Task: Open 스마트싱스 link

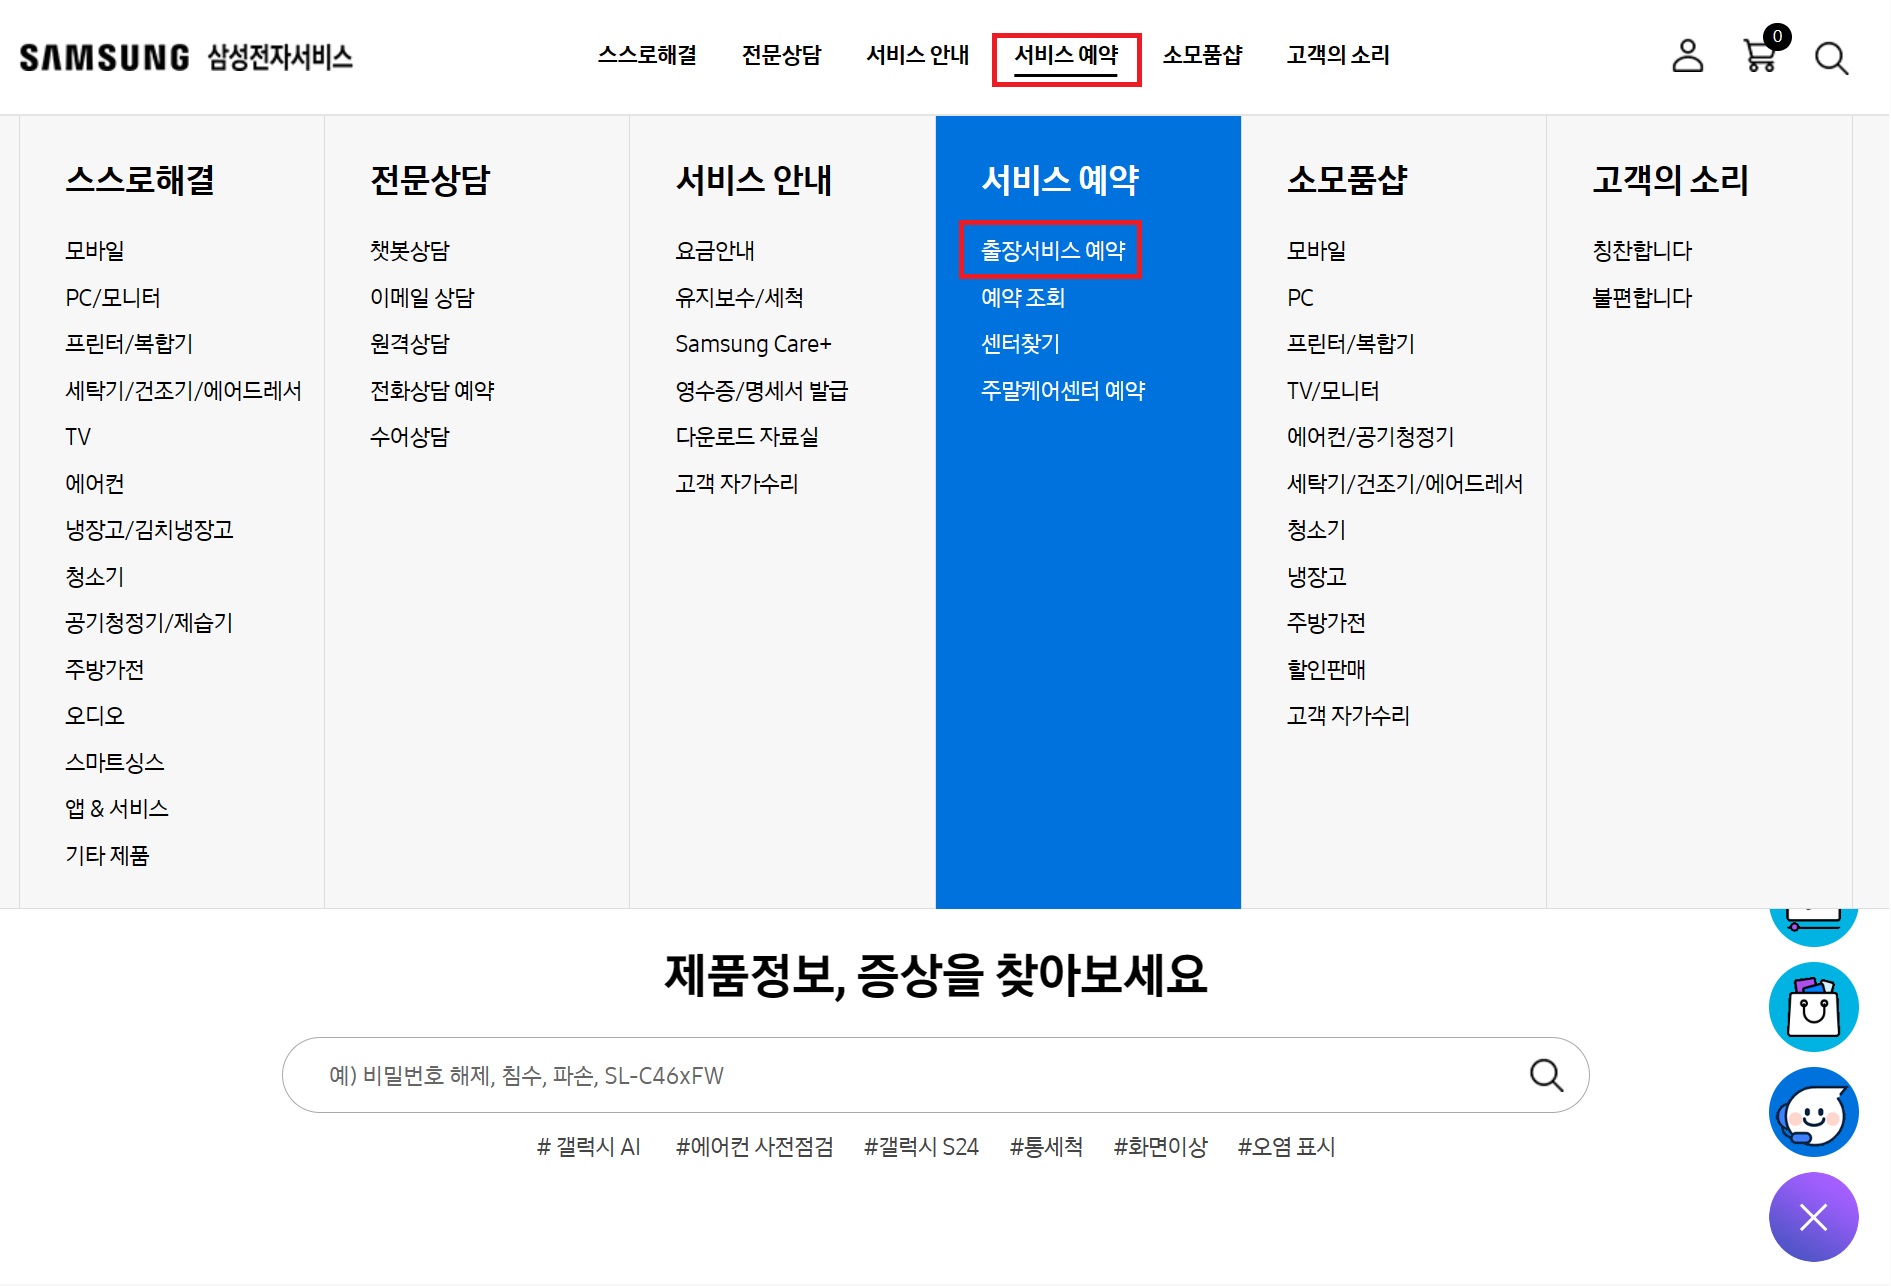Action: coord(115,762)
